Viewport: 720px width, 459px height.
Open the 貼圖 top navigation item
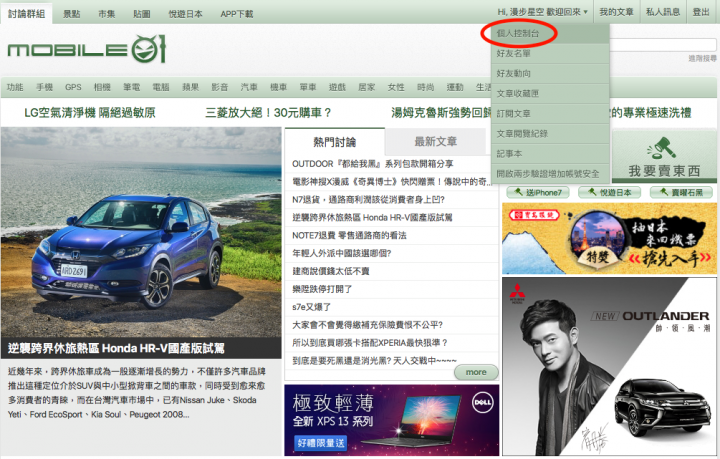[142, 14]
